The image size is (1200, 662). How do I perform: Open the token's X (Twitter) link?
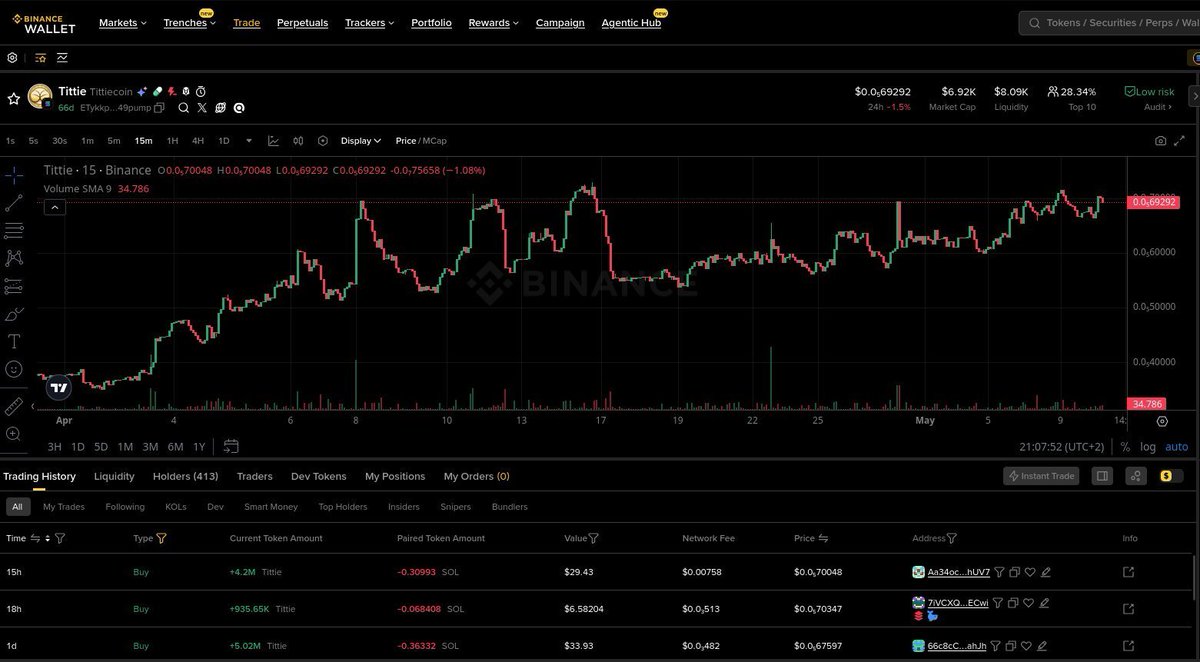[202, 108]
